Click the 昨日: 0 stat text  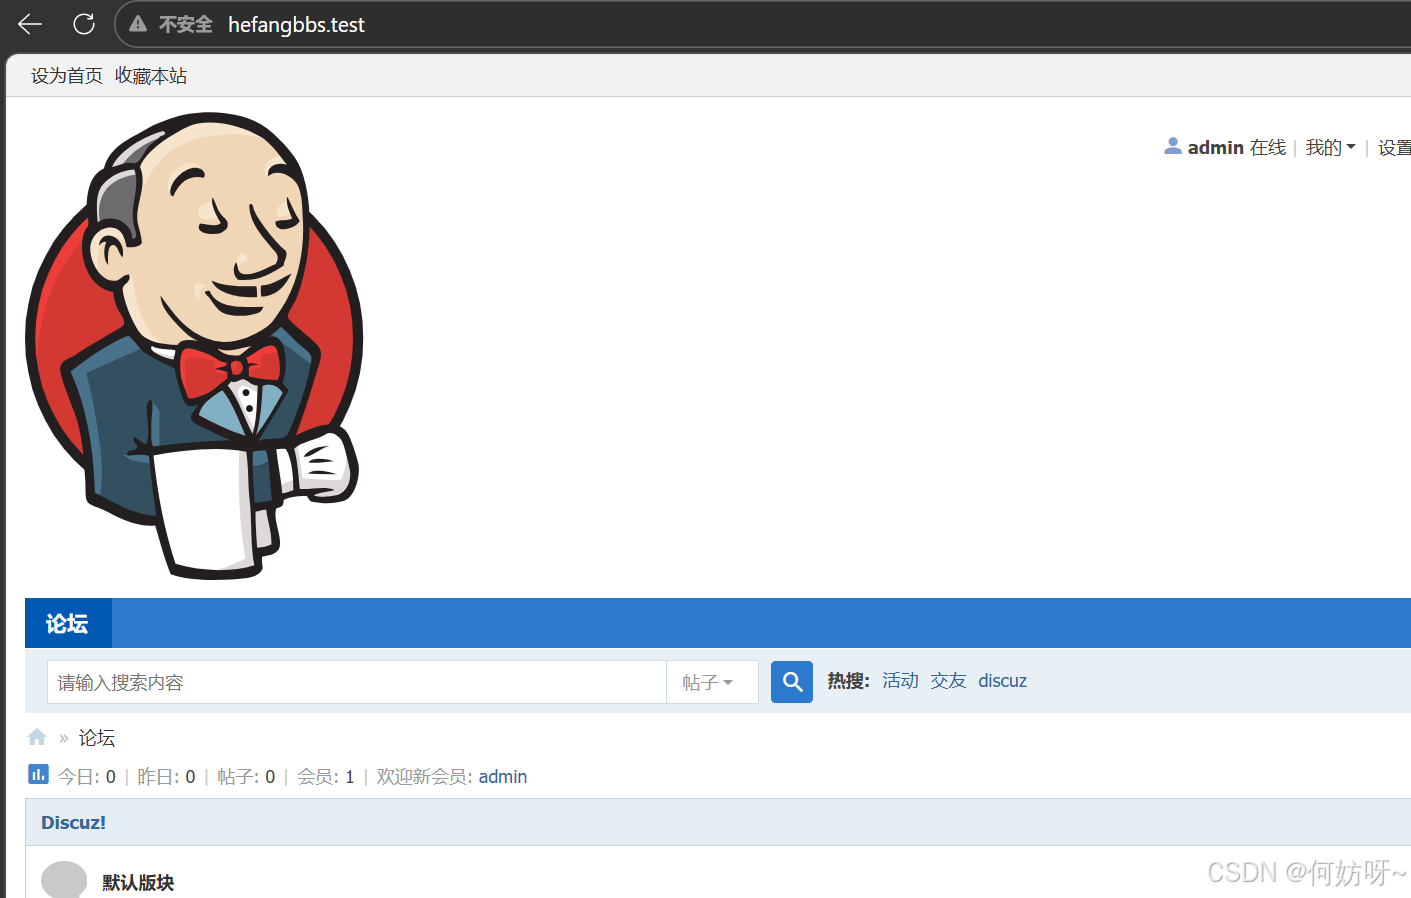click(x=166, y=777)
